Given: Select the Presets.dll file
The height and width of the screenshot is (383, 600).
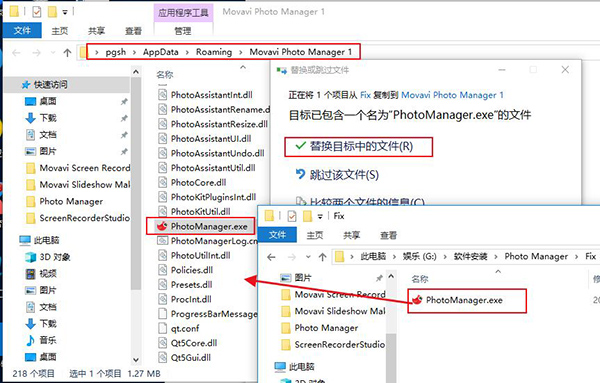Looking at the screenshot, I should (191, 285).
